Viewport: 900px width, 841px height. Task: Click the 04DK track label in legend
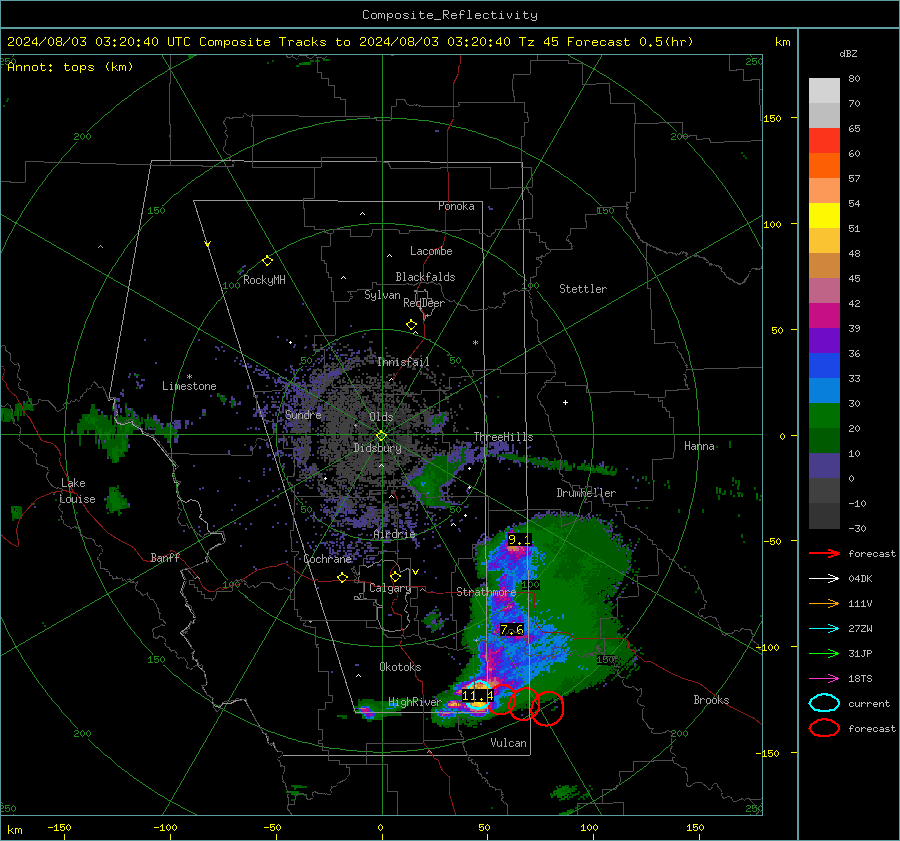point(860,579)
